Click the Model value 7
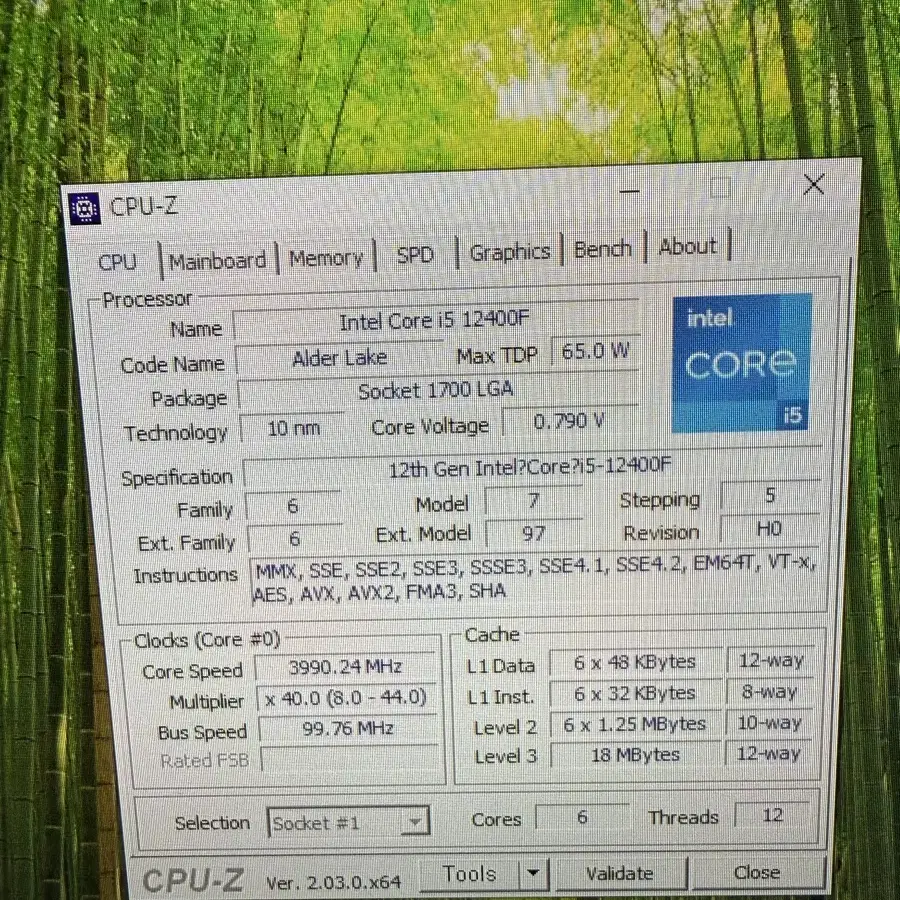Screen dimensions: 900x900 (533, 501)
